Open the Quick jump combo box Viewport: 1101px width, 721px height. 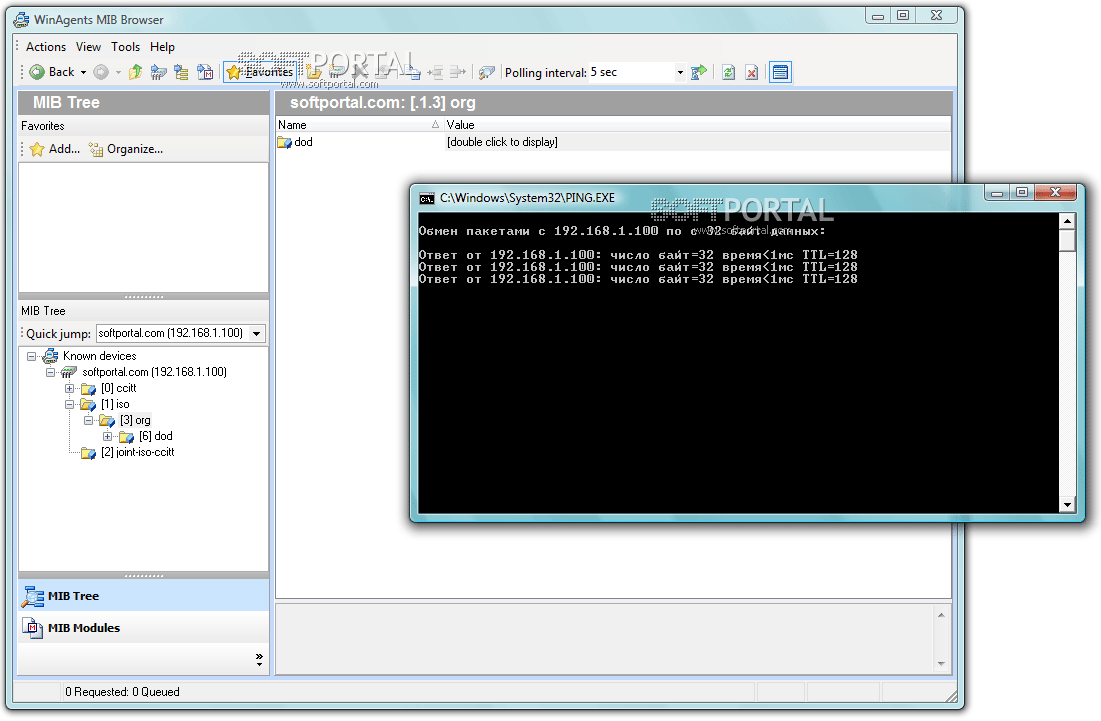(257, 333)
